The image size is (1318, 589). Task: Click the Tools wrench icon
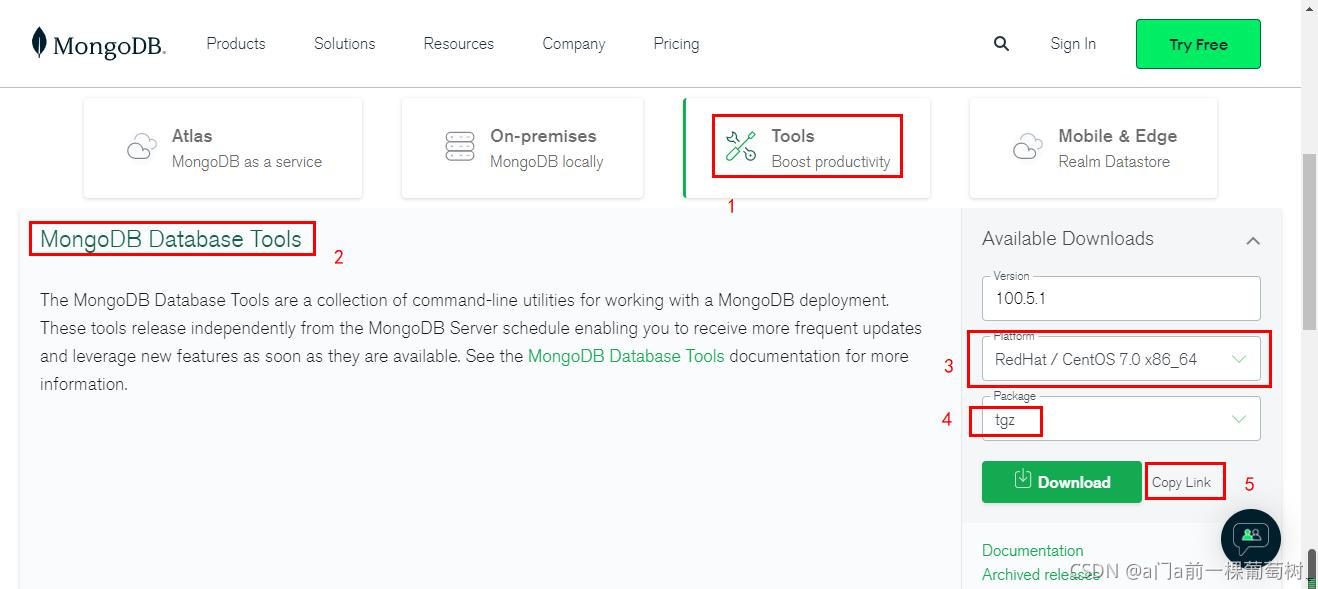click(x=741, y=146)
